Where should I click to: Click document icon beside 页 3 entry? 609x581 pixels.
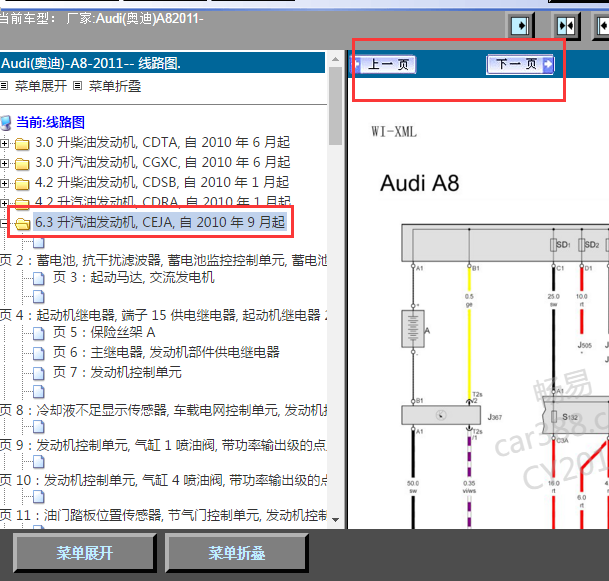point(38,278)
